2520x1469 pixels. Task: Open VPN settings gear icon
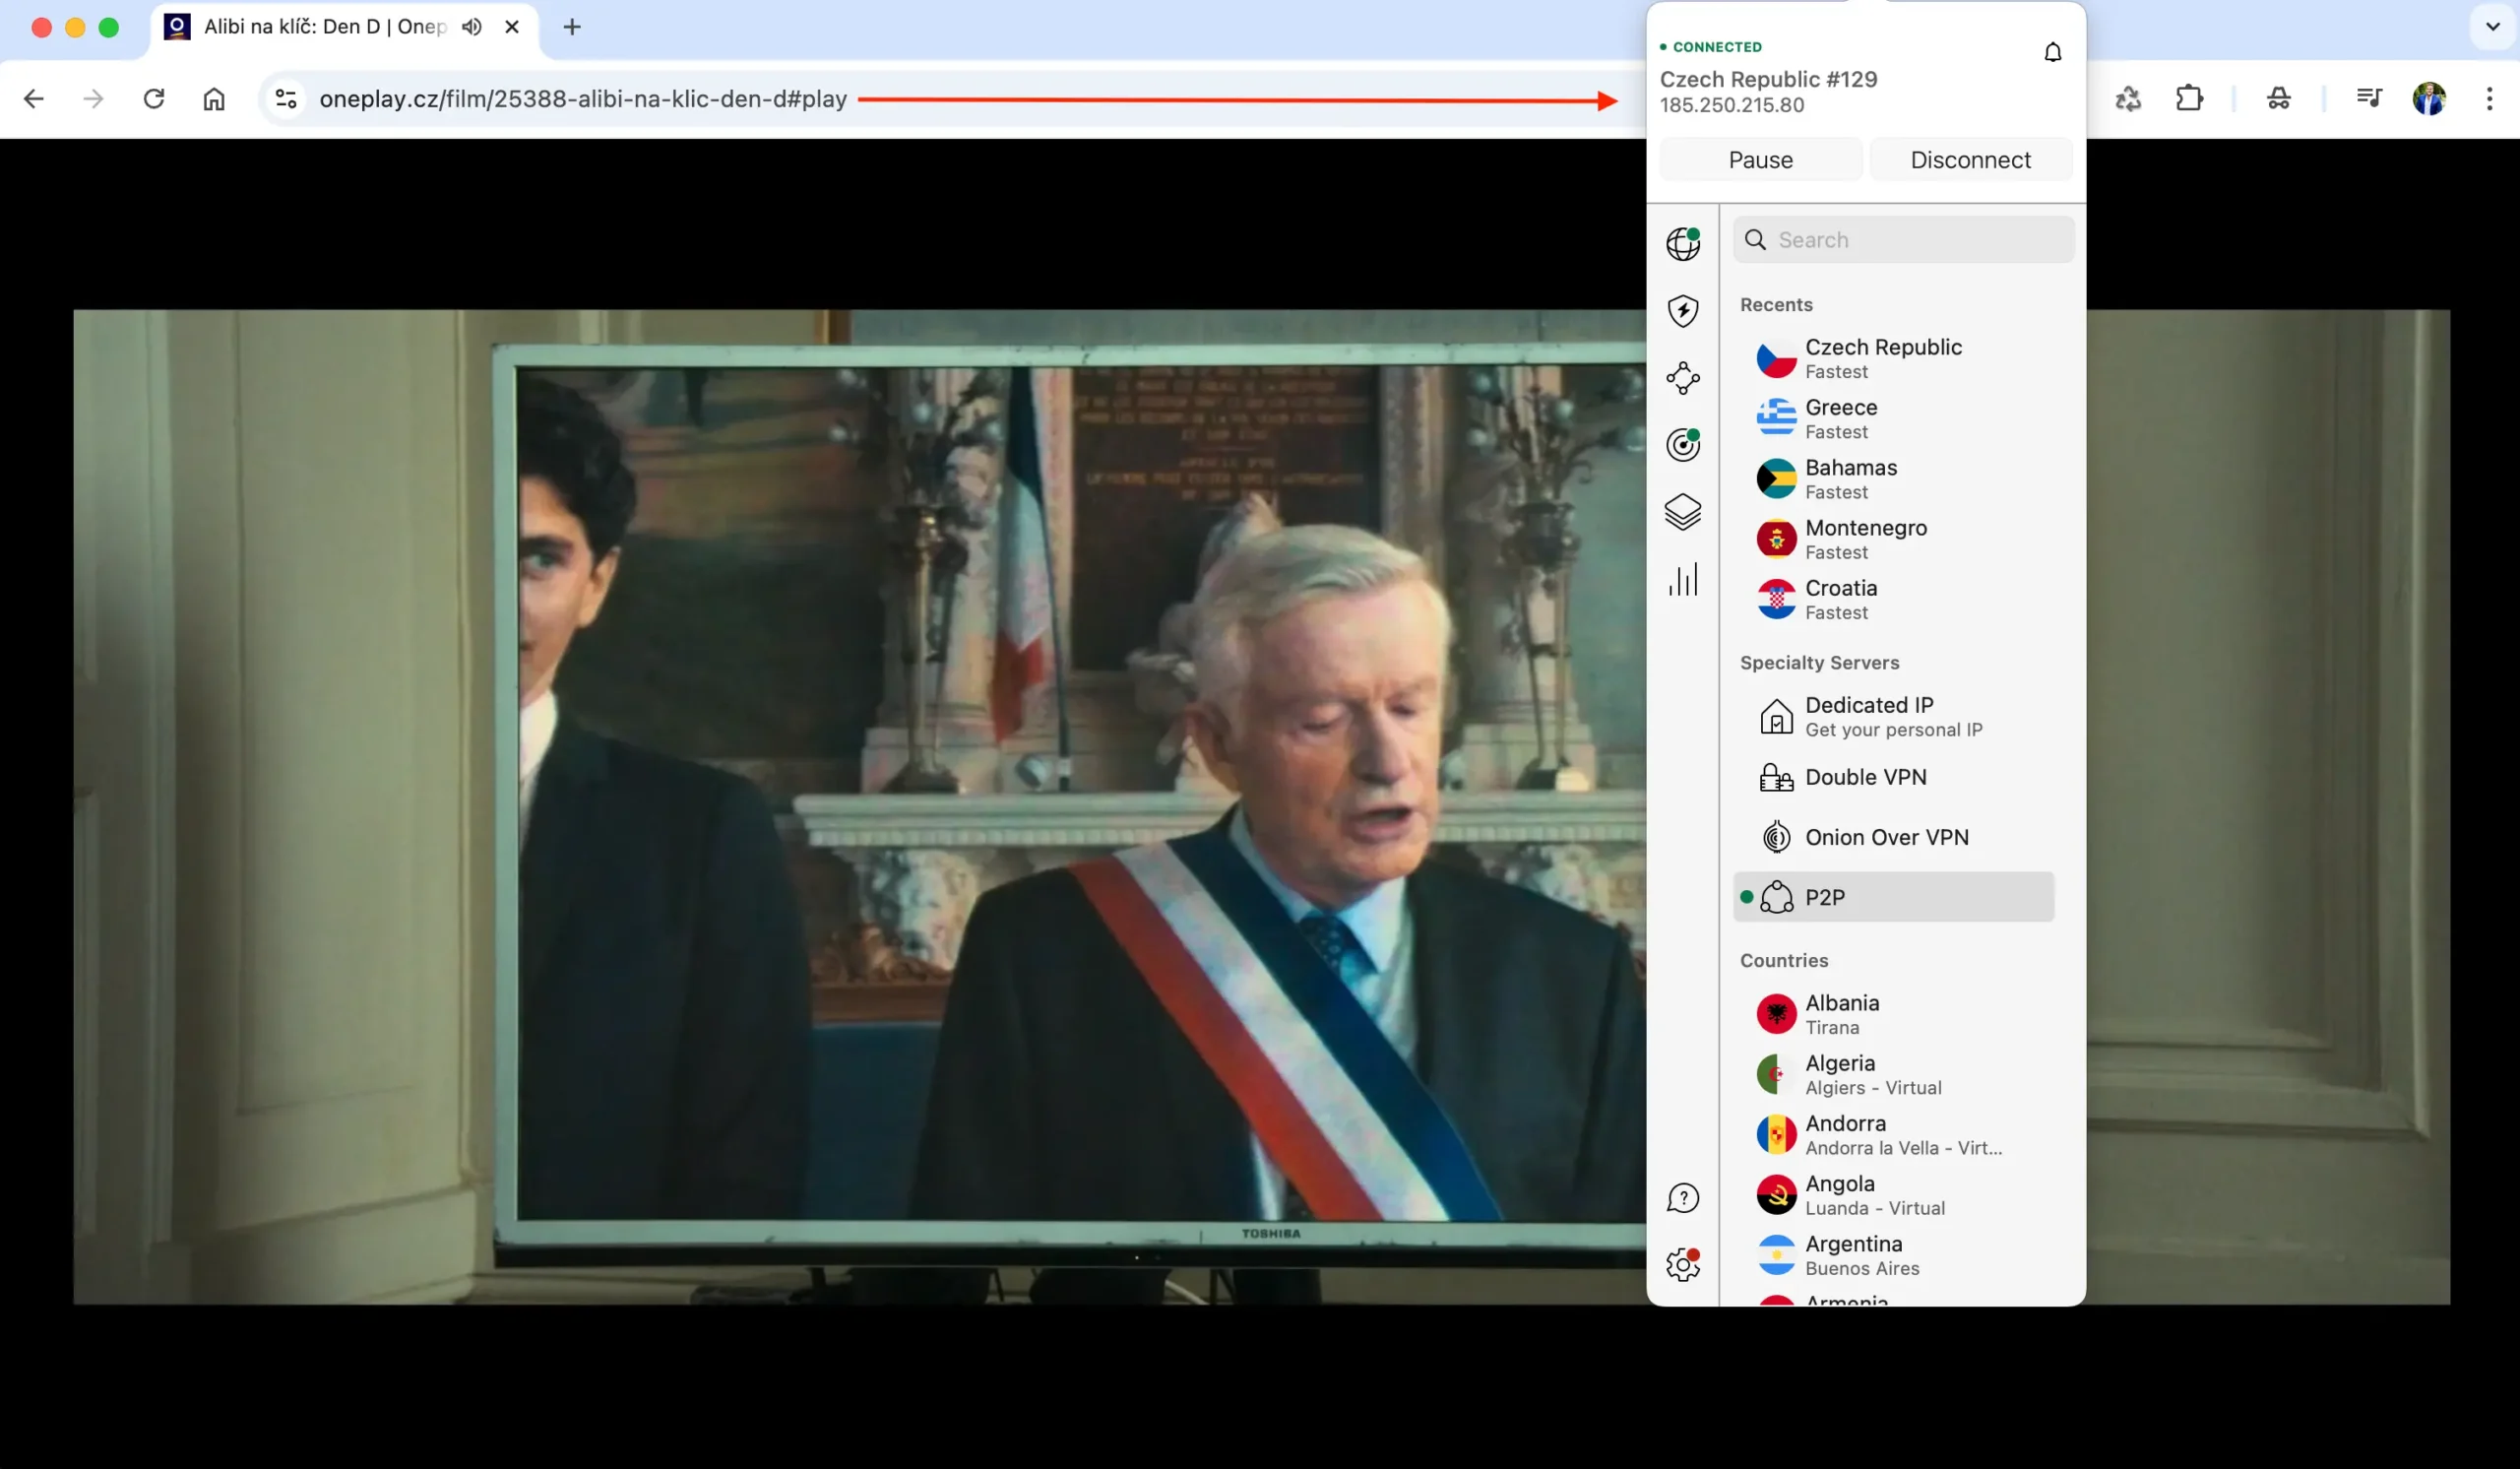click(x=1683, y=1265)
